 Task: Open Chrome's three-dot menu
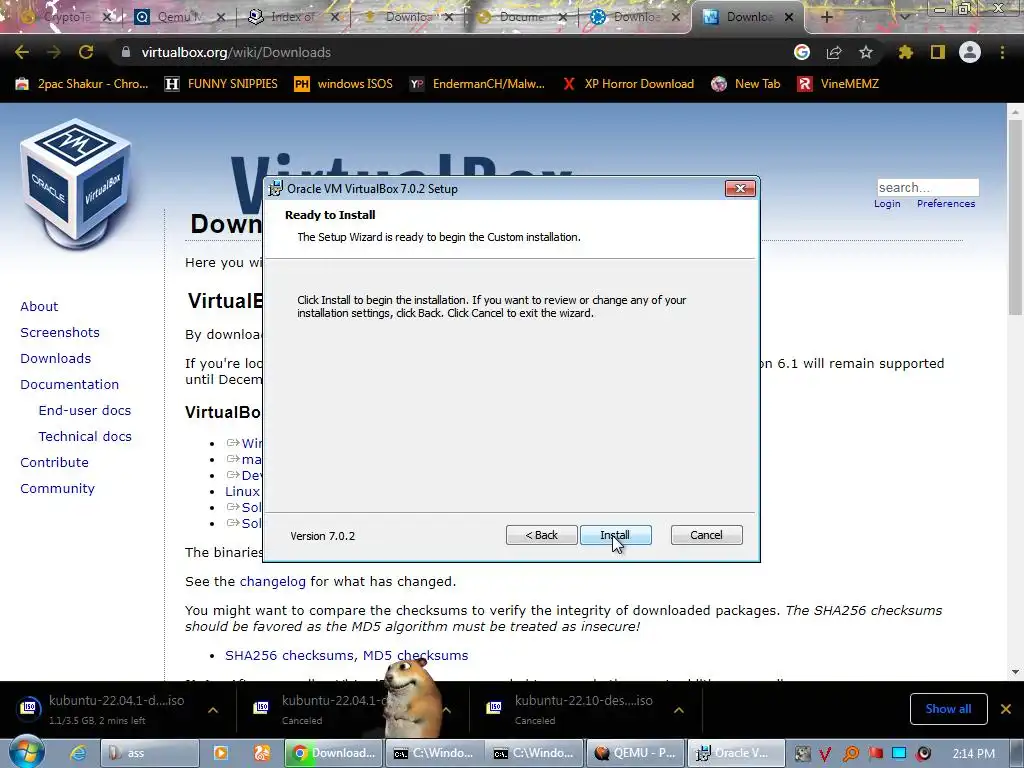pos(1002,52)
